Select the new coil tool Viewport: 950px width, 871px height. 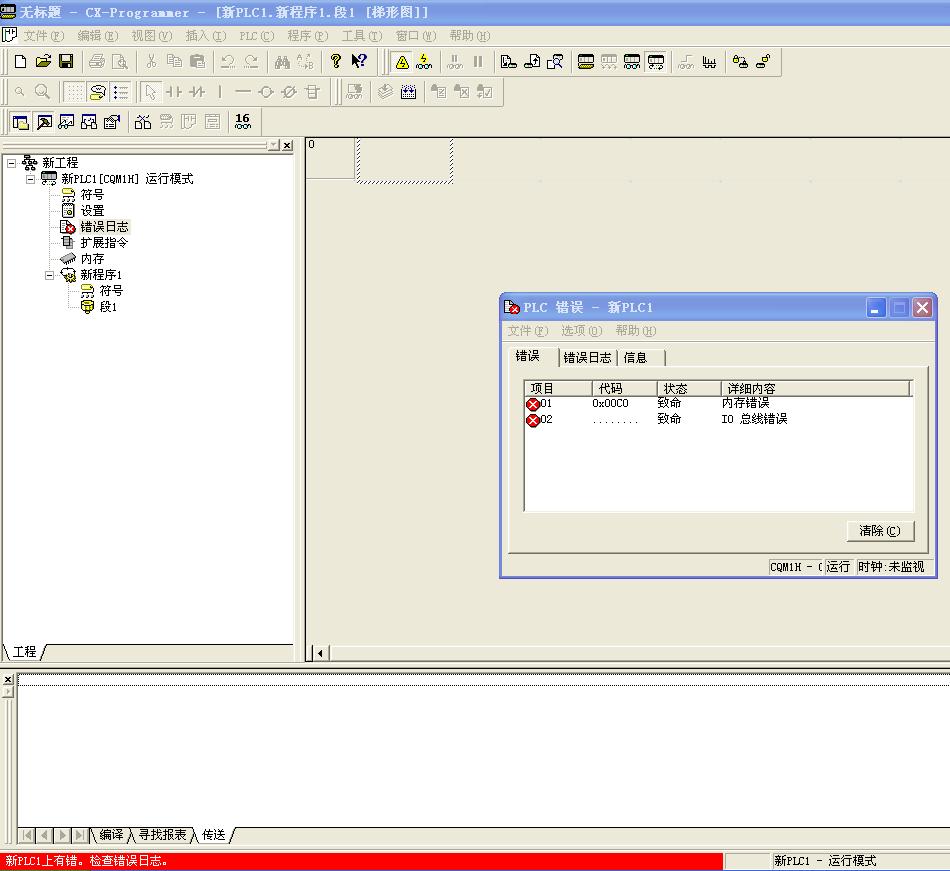[x=265, y=92]
